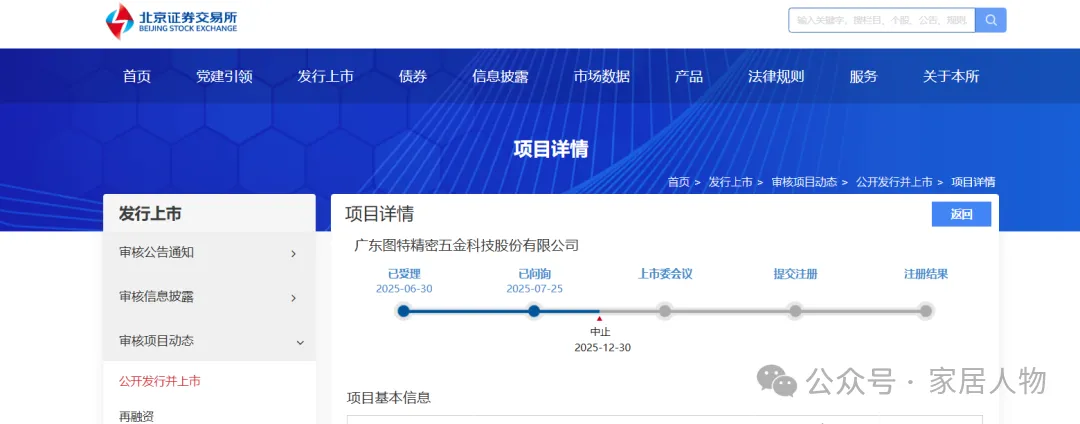Click the date 2025-07-25
This screenshot has height=424, width=1080.
(534, 289)
